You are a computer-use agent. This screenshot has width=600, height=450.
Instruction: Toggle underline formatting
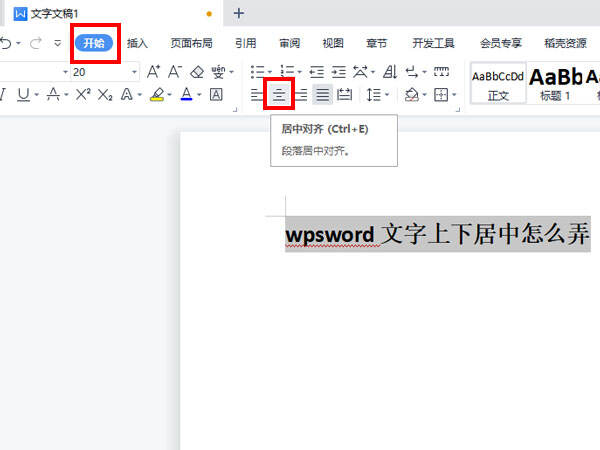click(24, 94)
